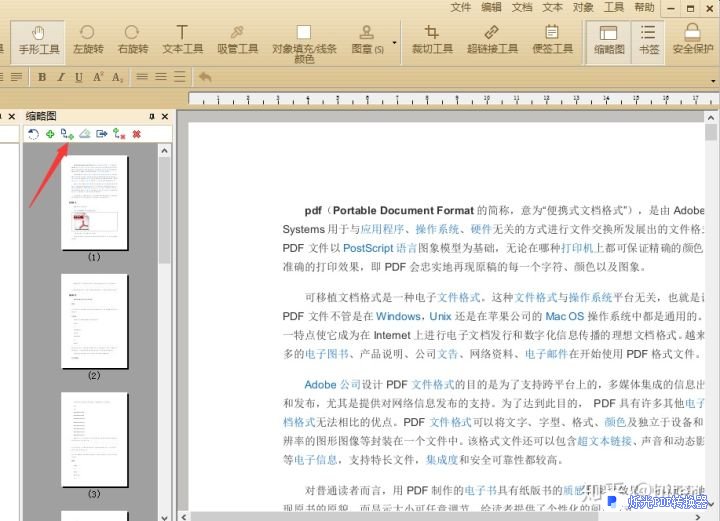
Task: Follow the 电子邮件 link
Action: [547, 354]
